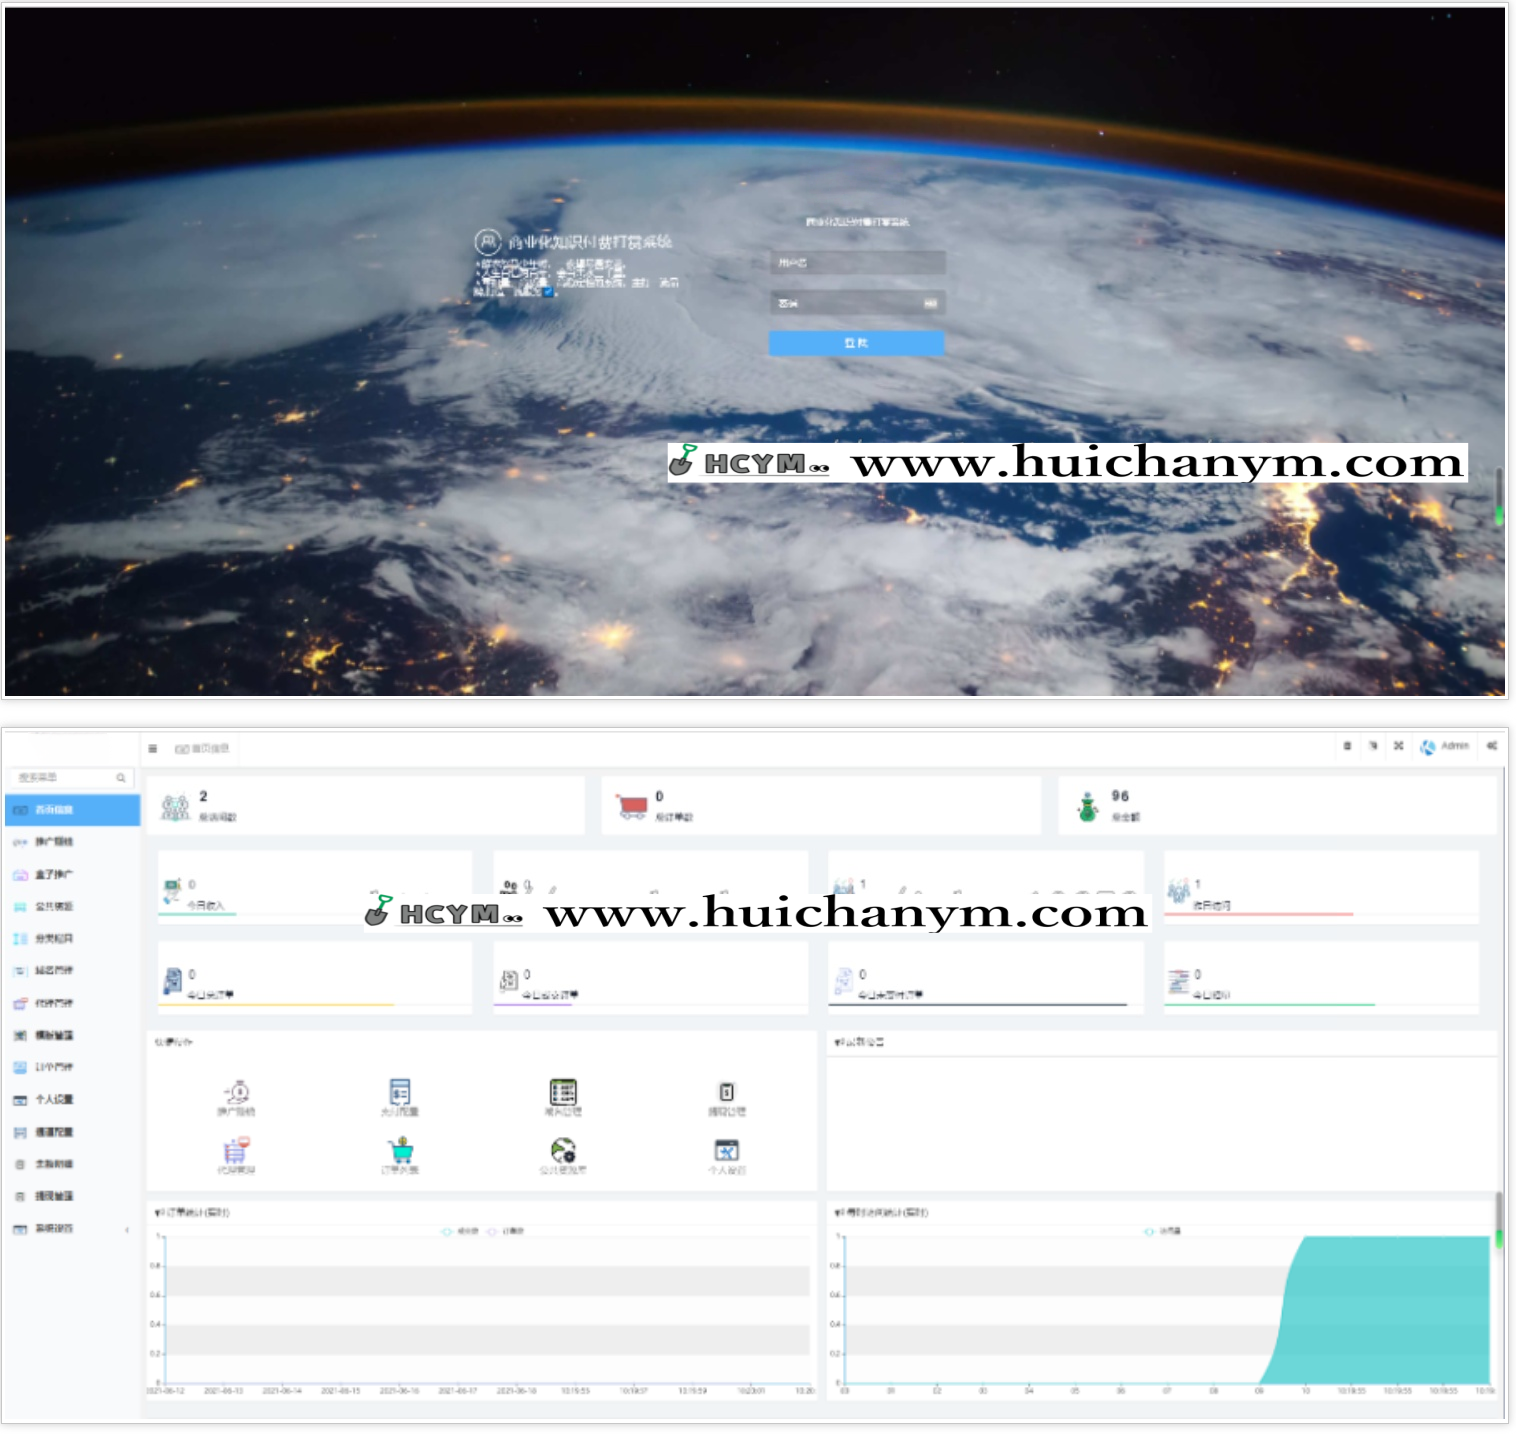The width and height of the screenshot is (1516, 1434).
Task: Switch to the home page tab in header
Action: 203,748
